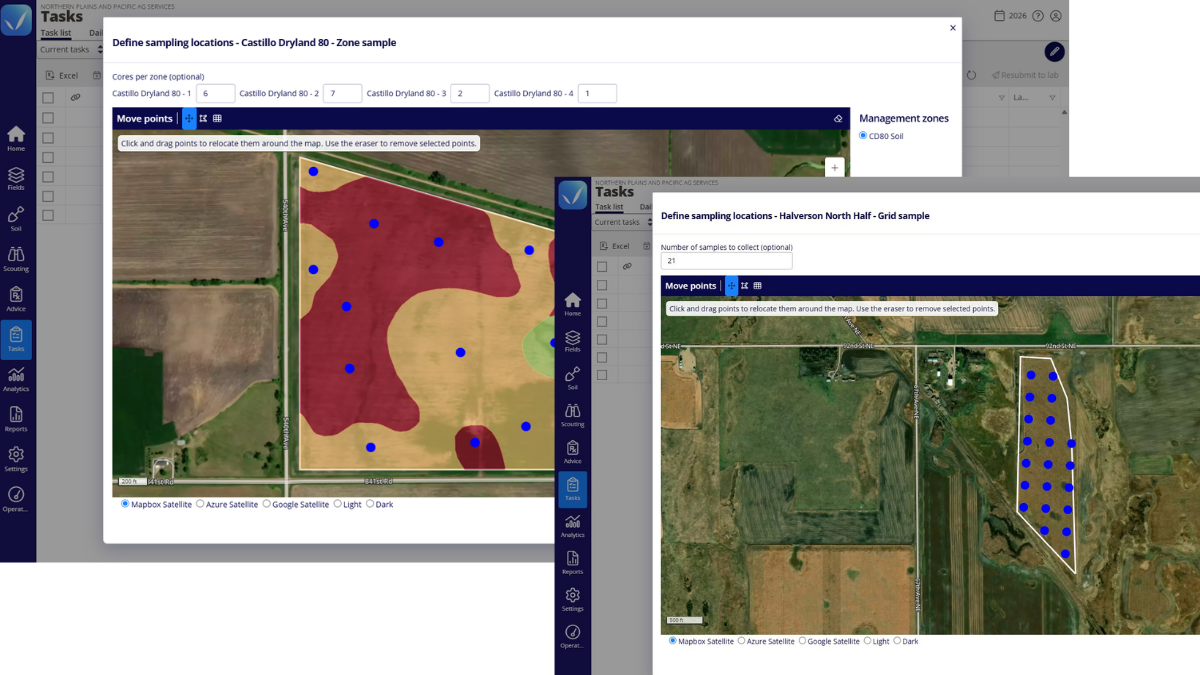1200x675 pixels.
Task: Click the grid tool on Halverson map toolbar
Action: tap(758, 286)
